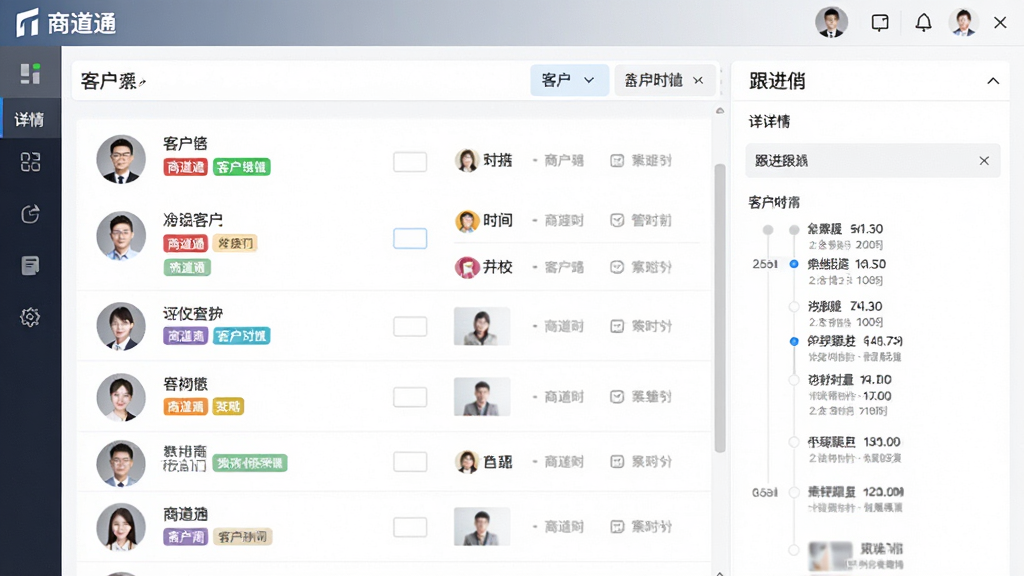Click the 商道通 logo icon
This screenshot has height=576, width=1024.
pos(27,23)
